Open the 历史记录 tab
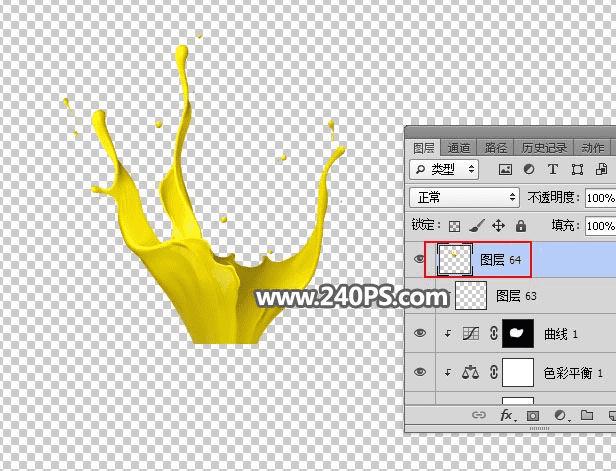 544,148
